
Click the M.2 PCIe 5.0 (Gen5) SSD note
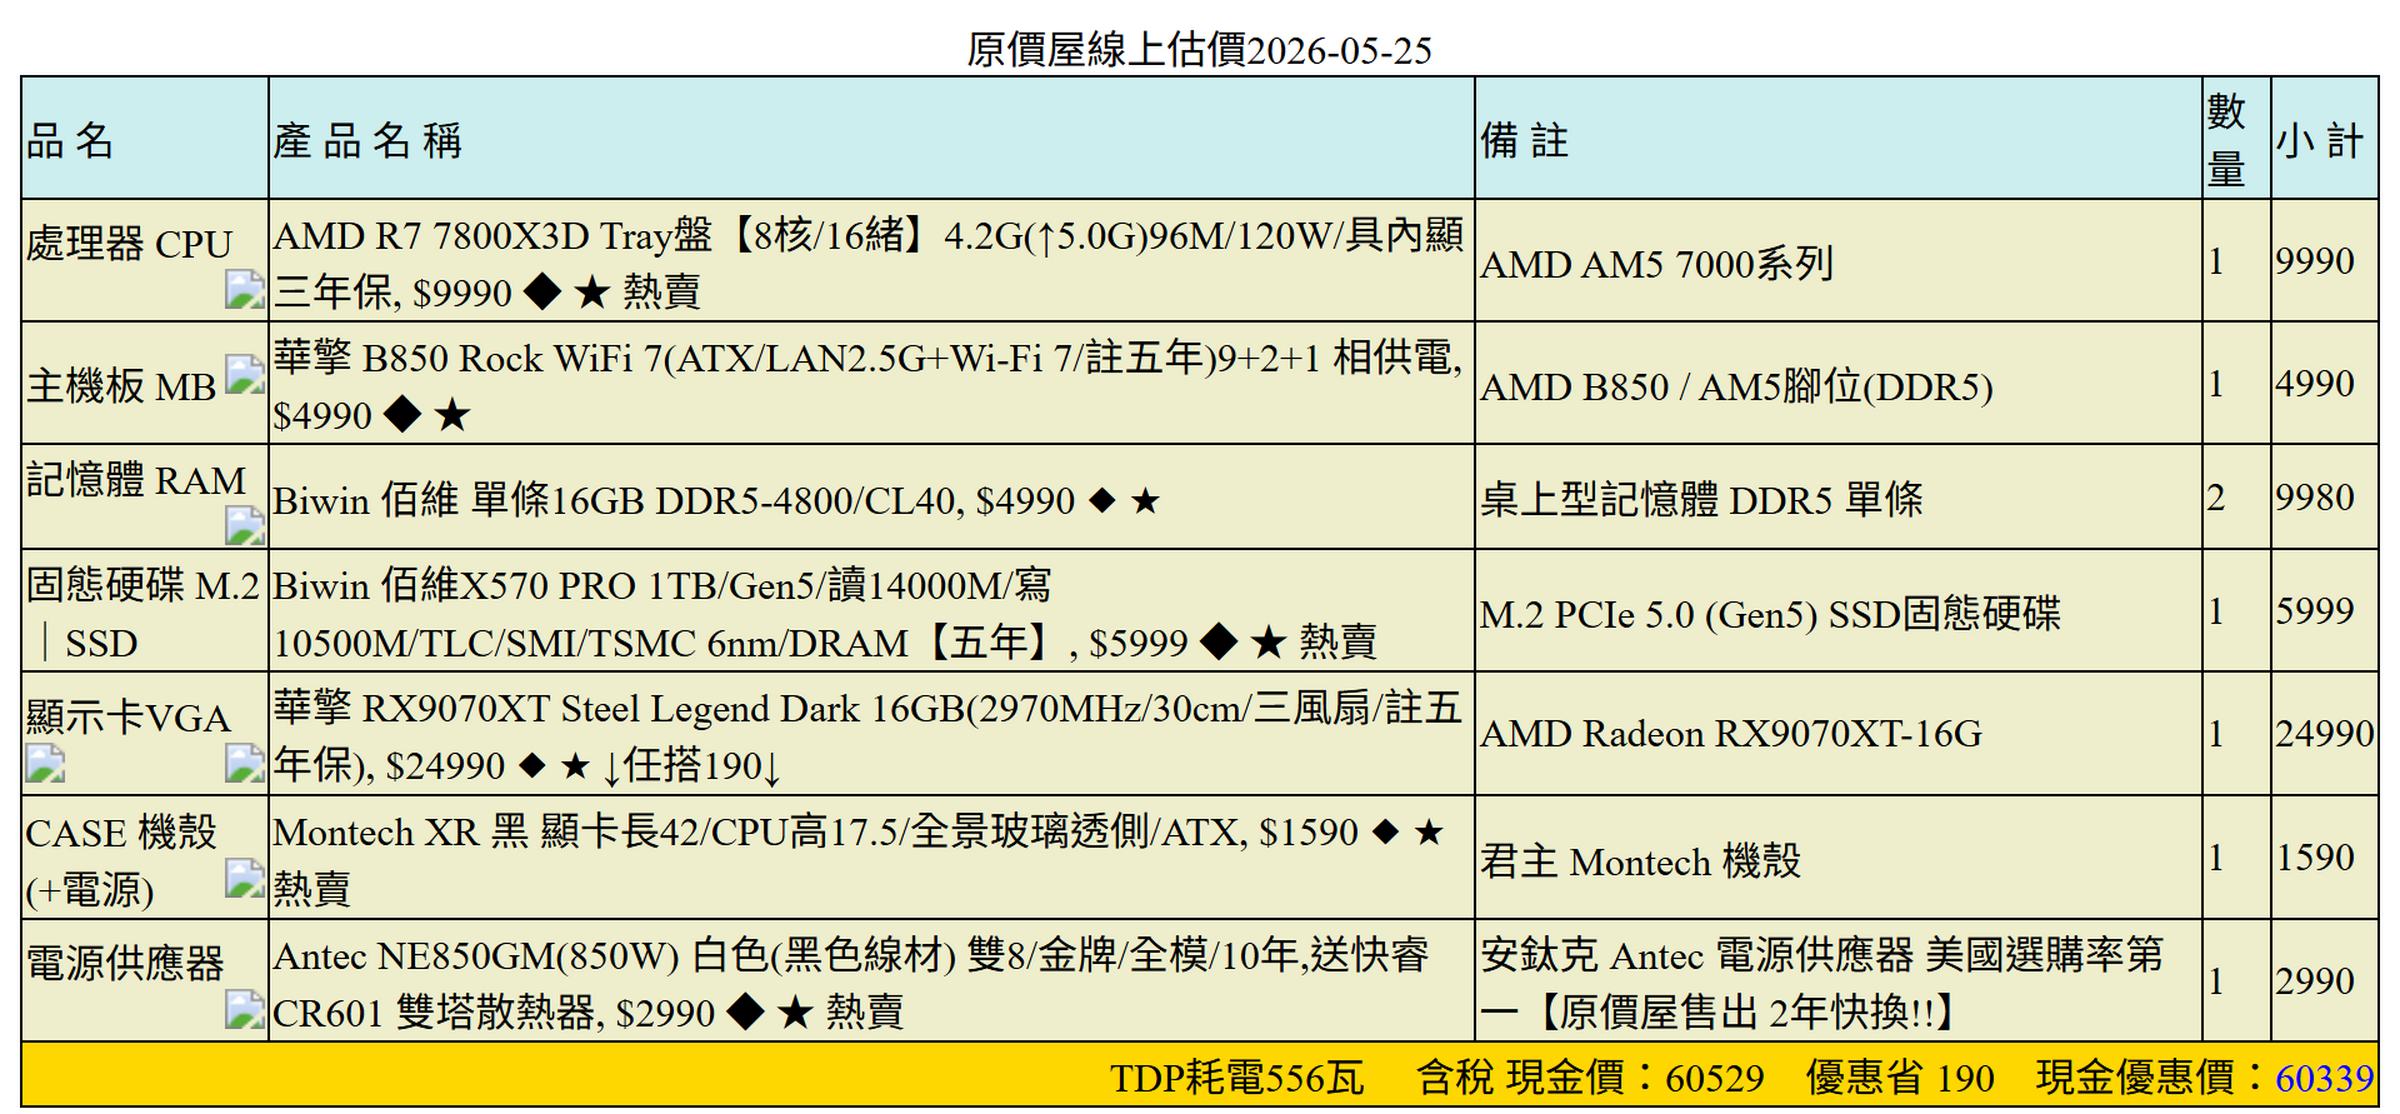(x=1771, y=614)
